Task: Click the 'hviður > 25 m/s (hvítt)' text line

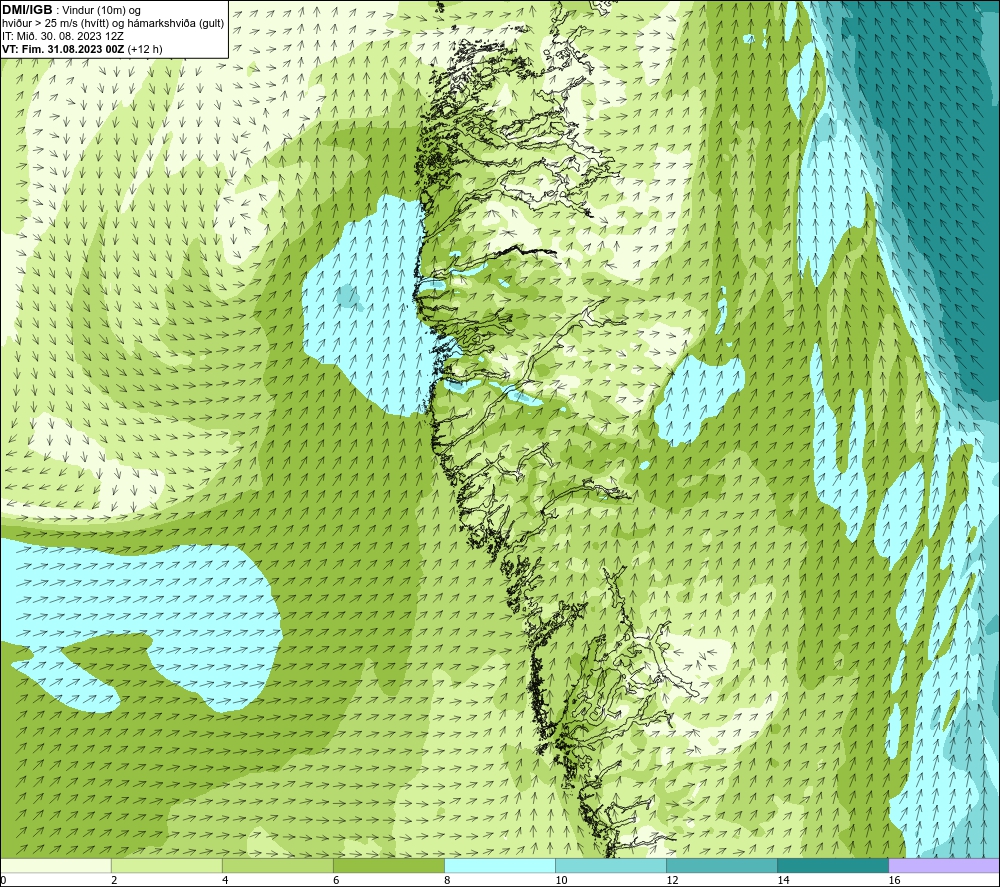Action: pos(114,24)
